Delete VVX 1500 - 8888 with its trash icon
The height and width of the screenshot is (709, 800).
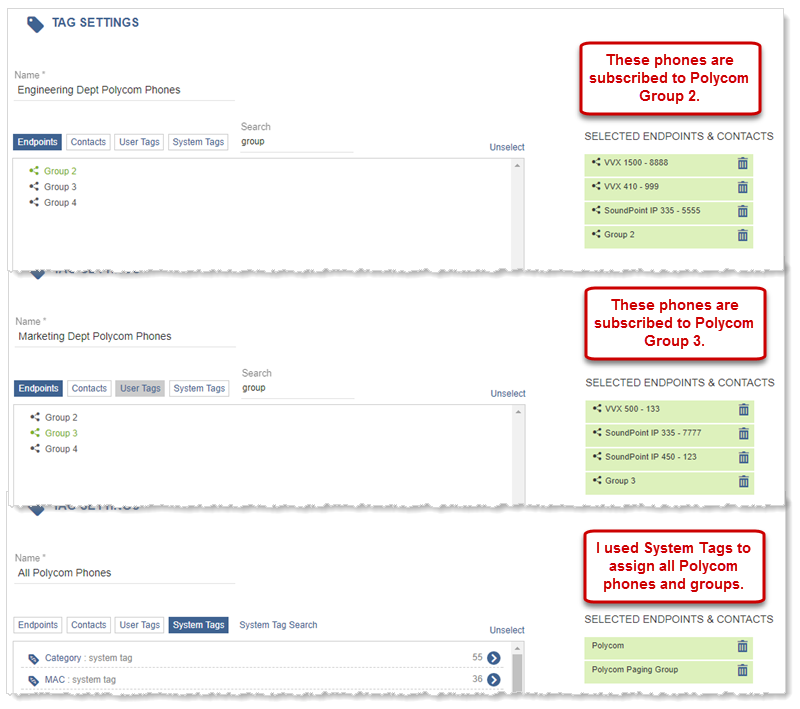point(742,163)
